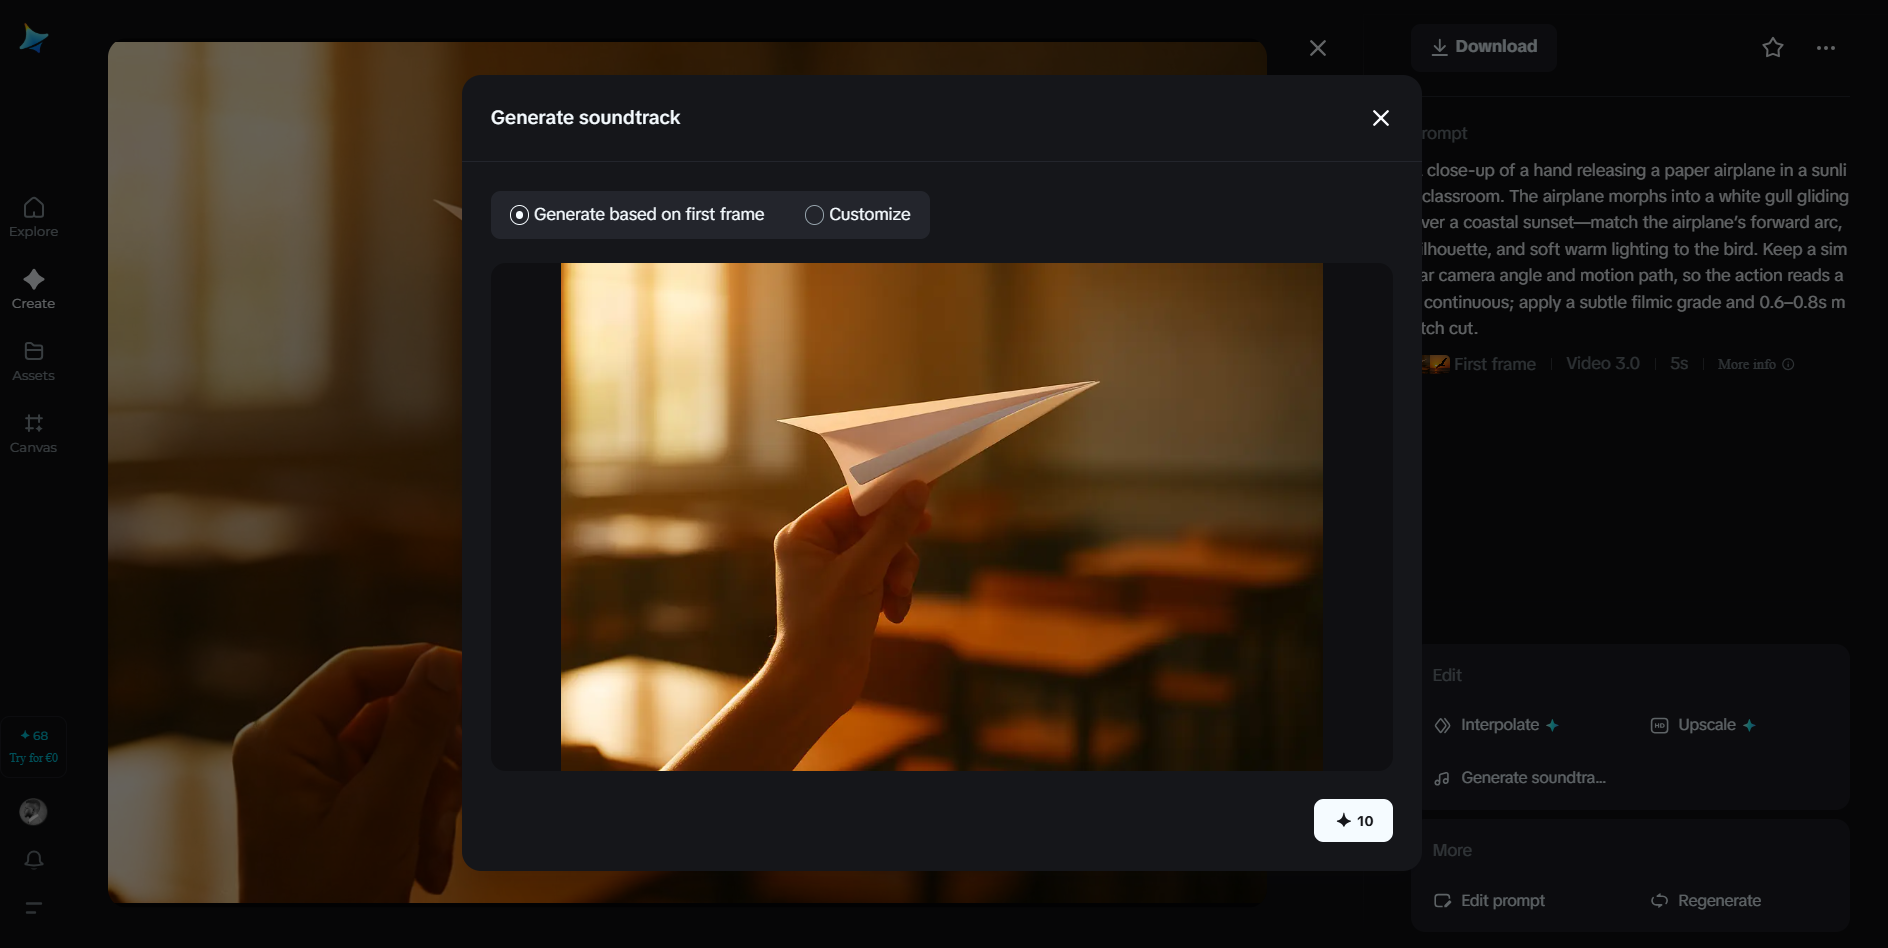Close the video preview with X icon

point(1318,48)
